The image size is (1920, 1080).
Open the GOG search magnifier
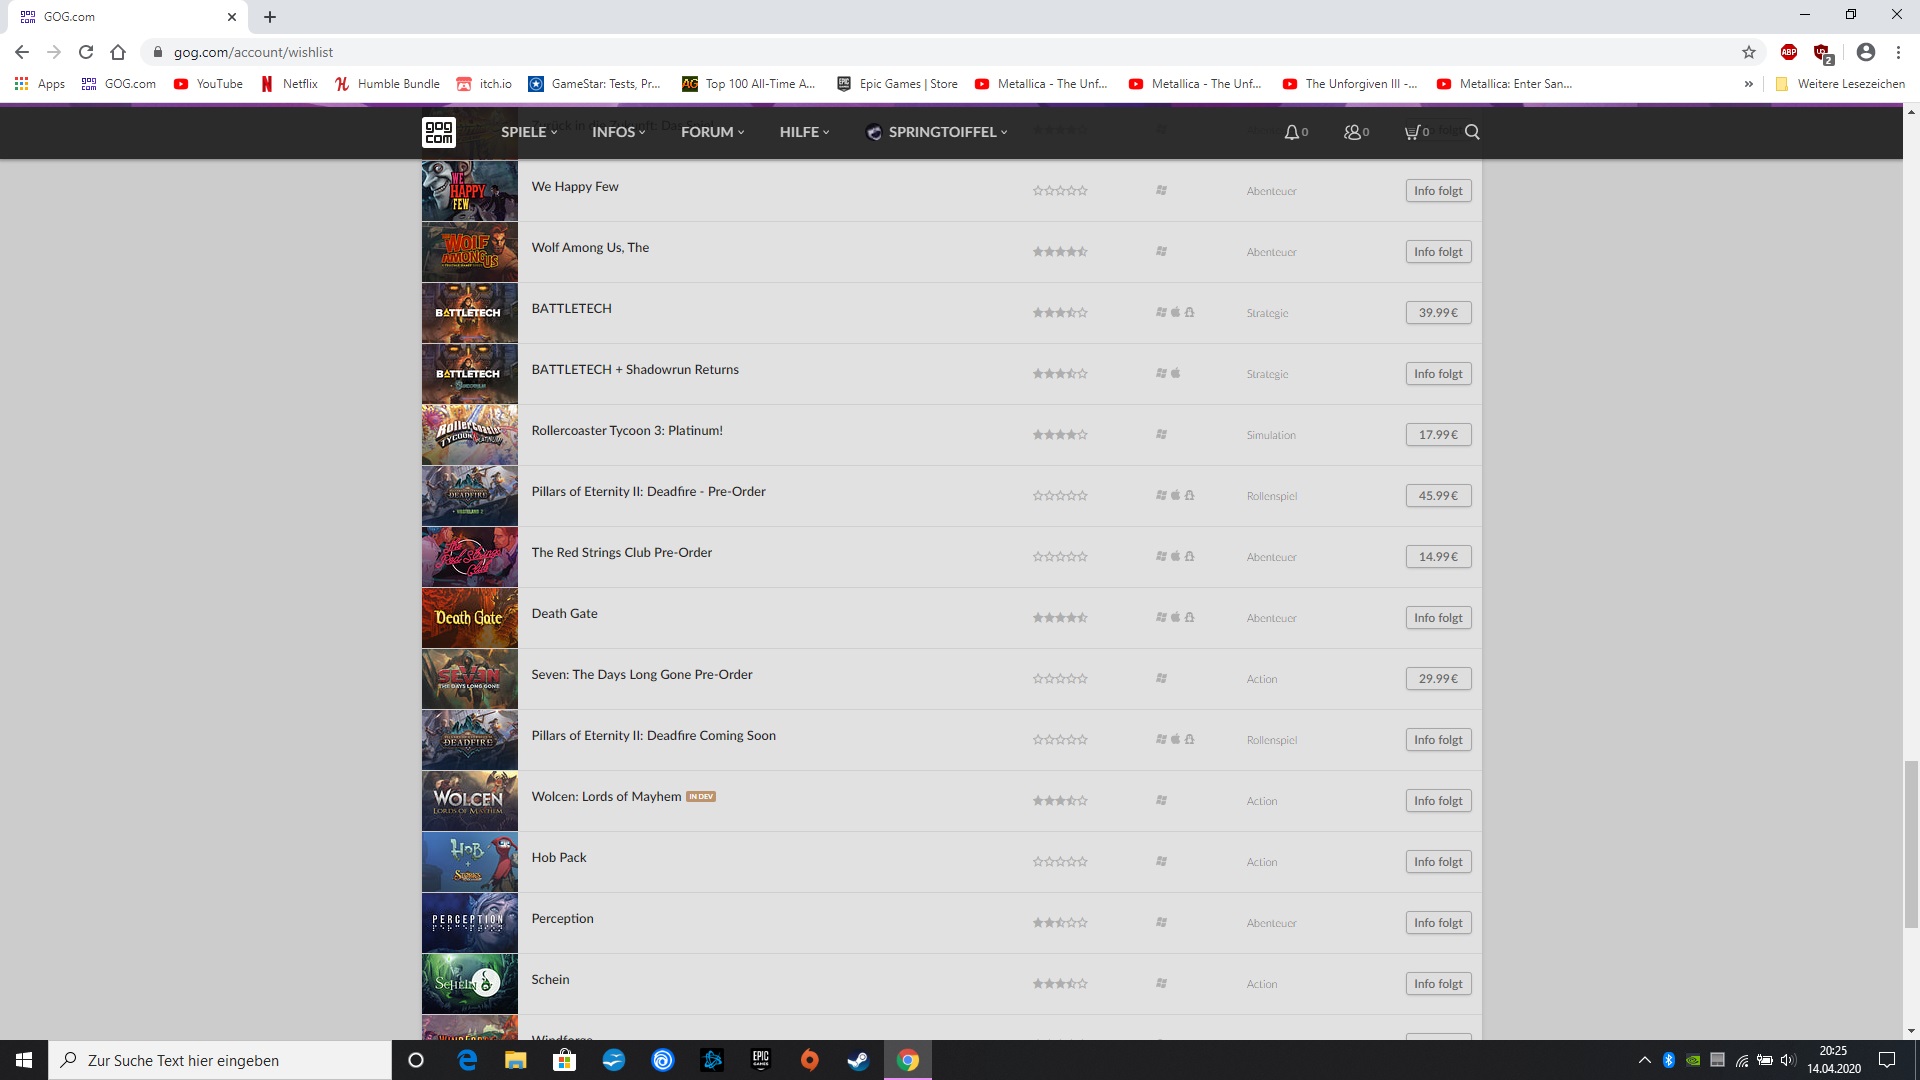[x=1472, y=132]
